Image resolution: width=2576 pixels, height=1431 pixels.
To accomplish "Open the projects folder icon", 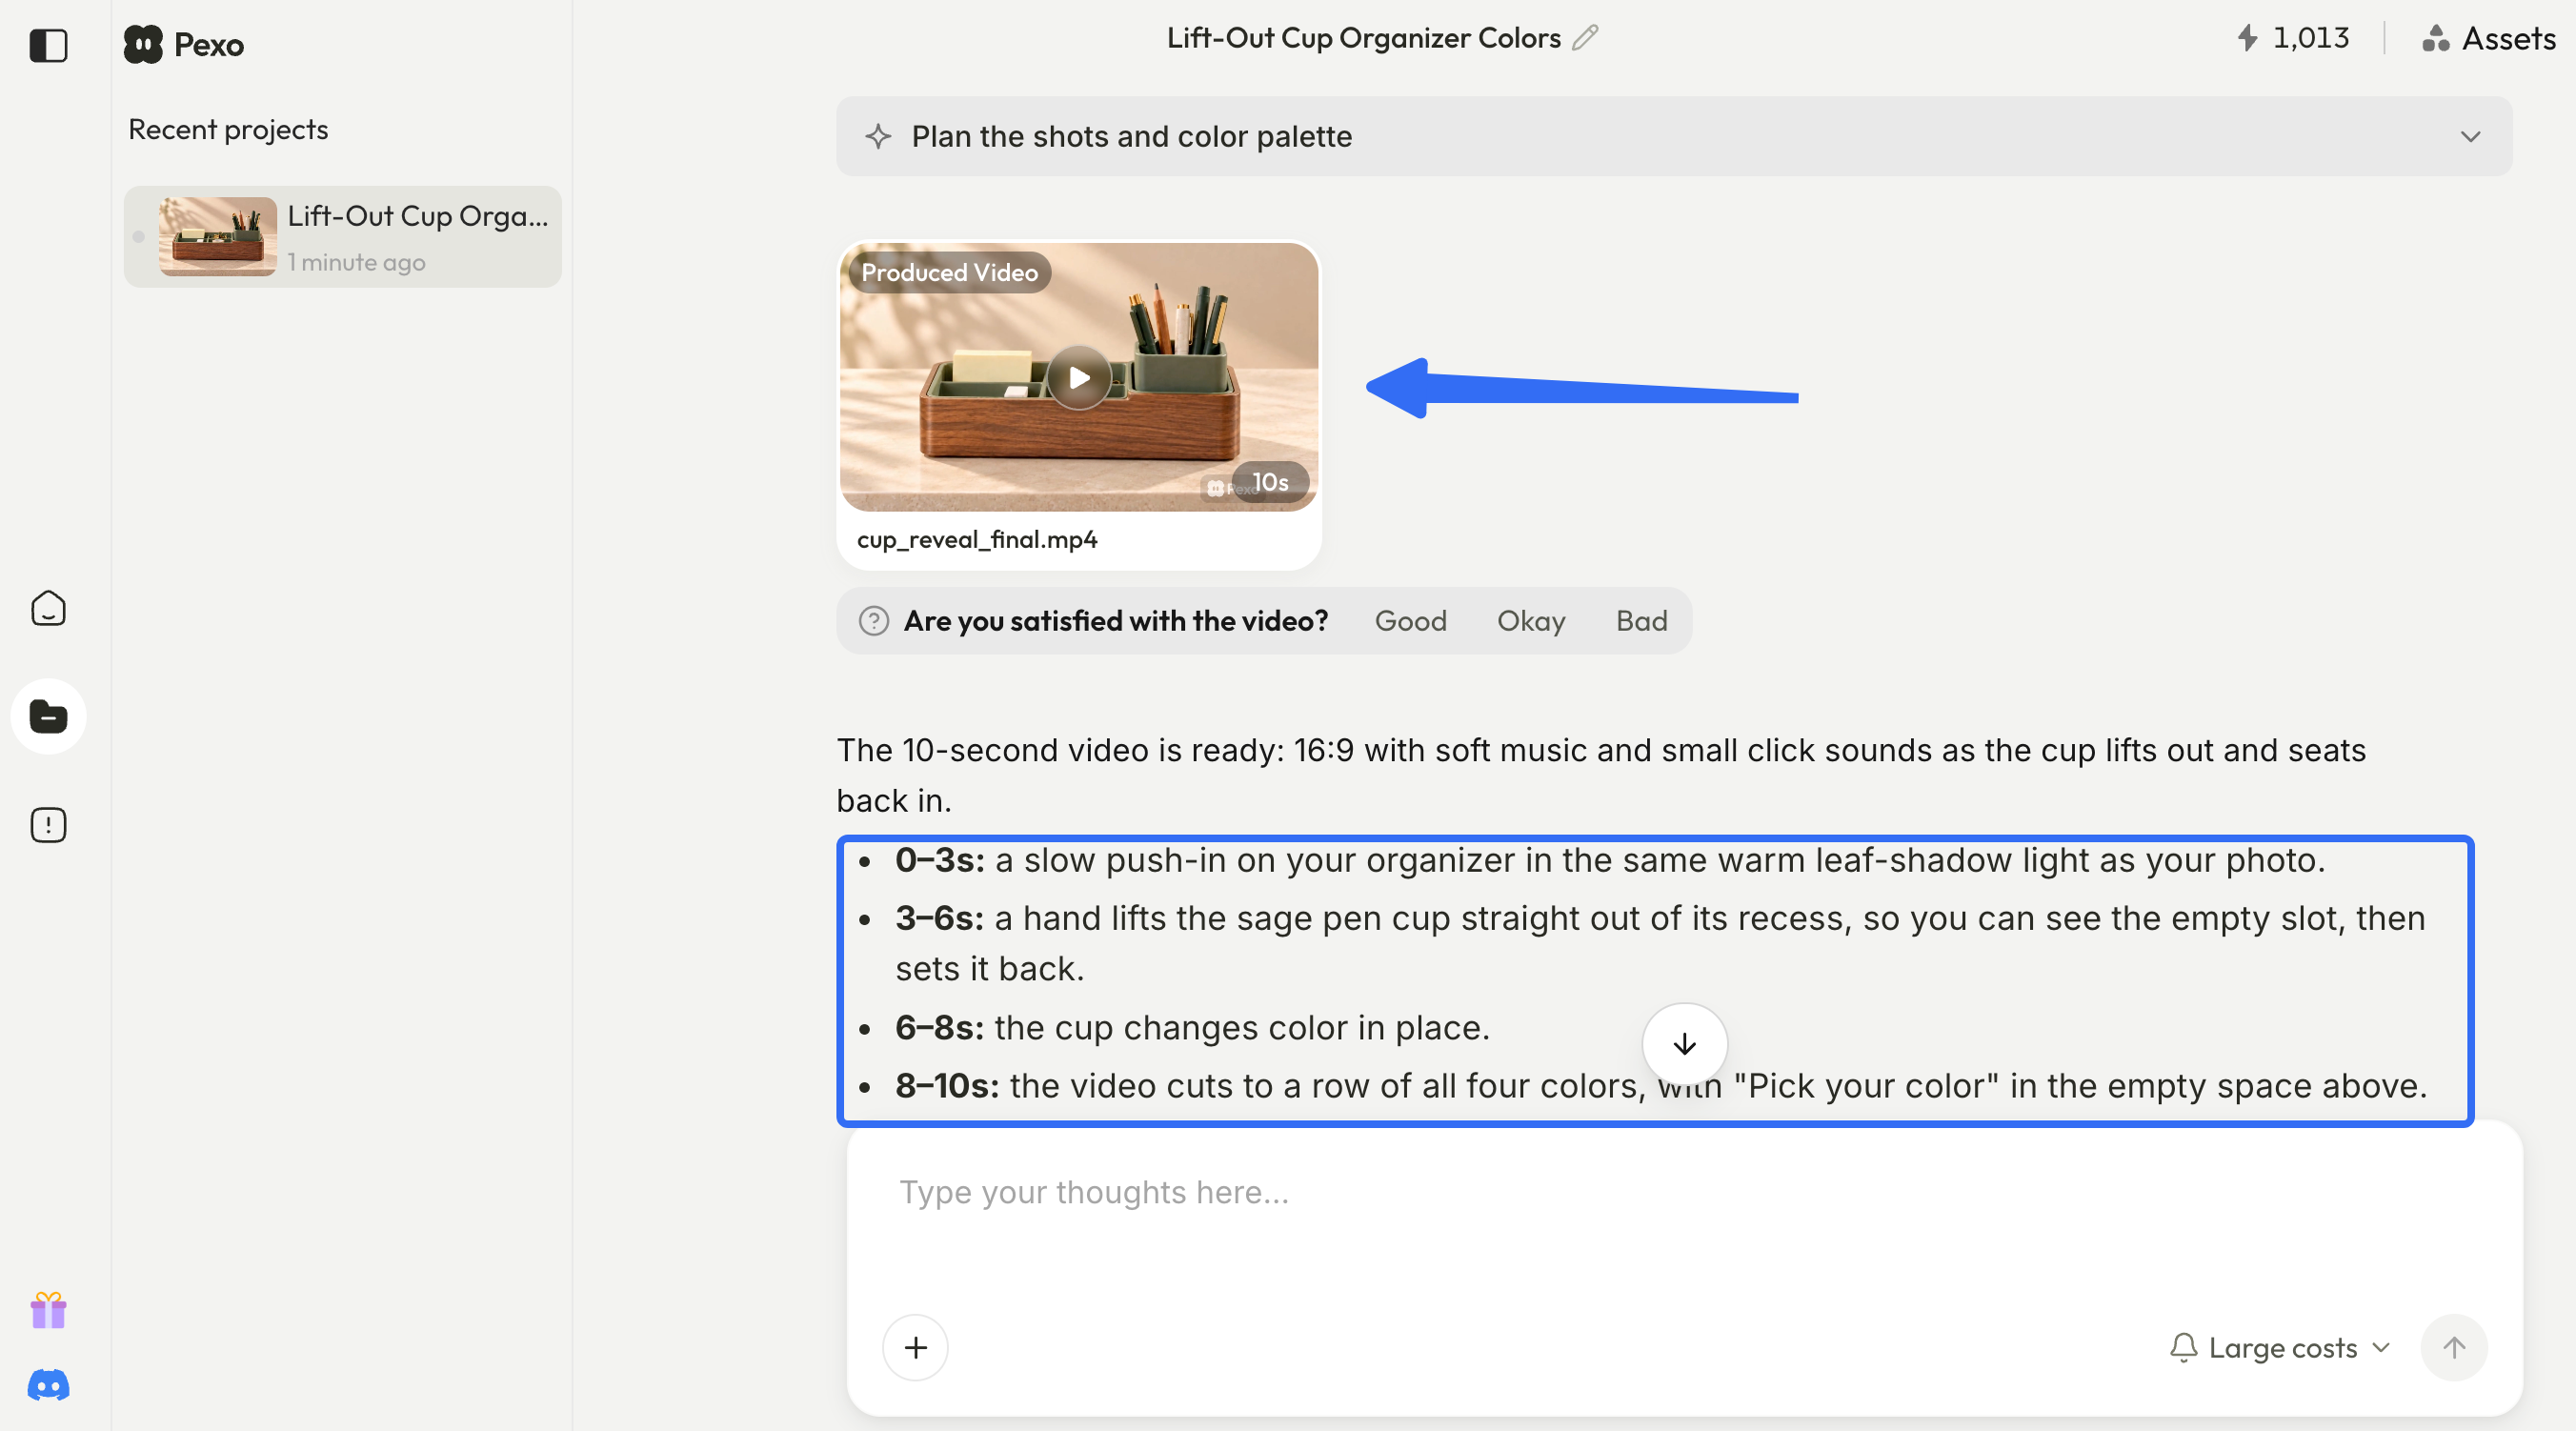I will pos(48,716).
